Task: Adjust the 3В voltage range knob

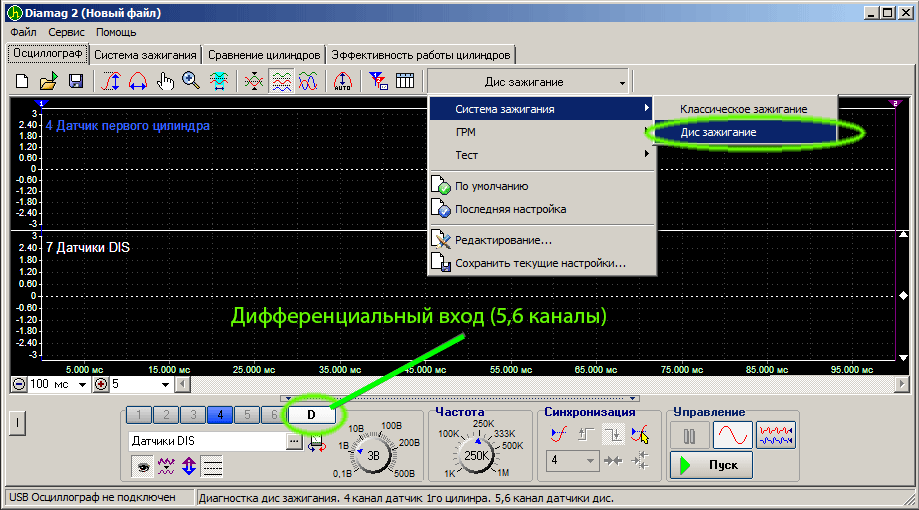Action: pyautogui.click(x=373, y=455)
